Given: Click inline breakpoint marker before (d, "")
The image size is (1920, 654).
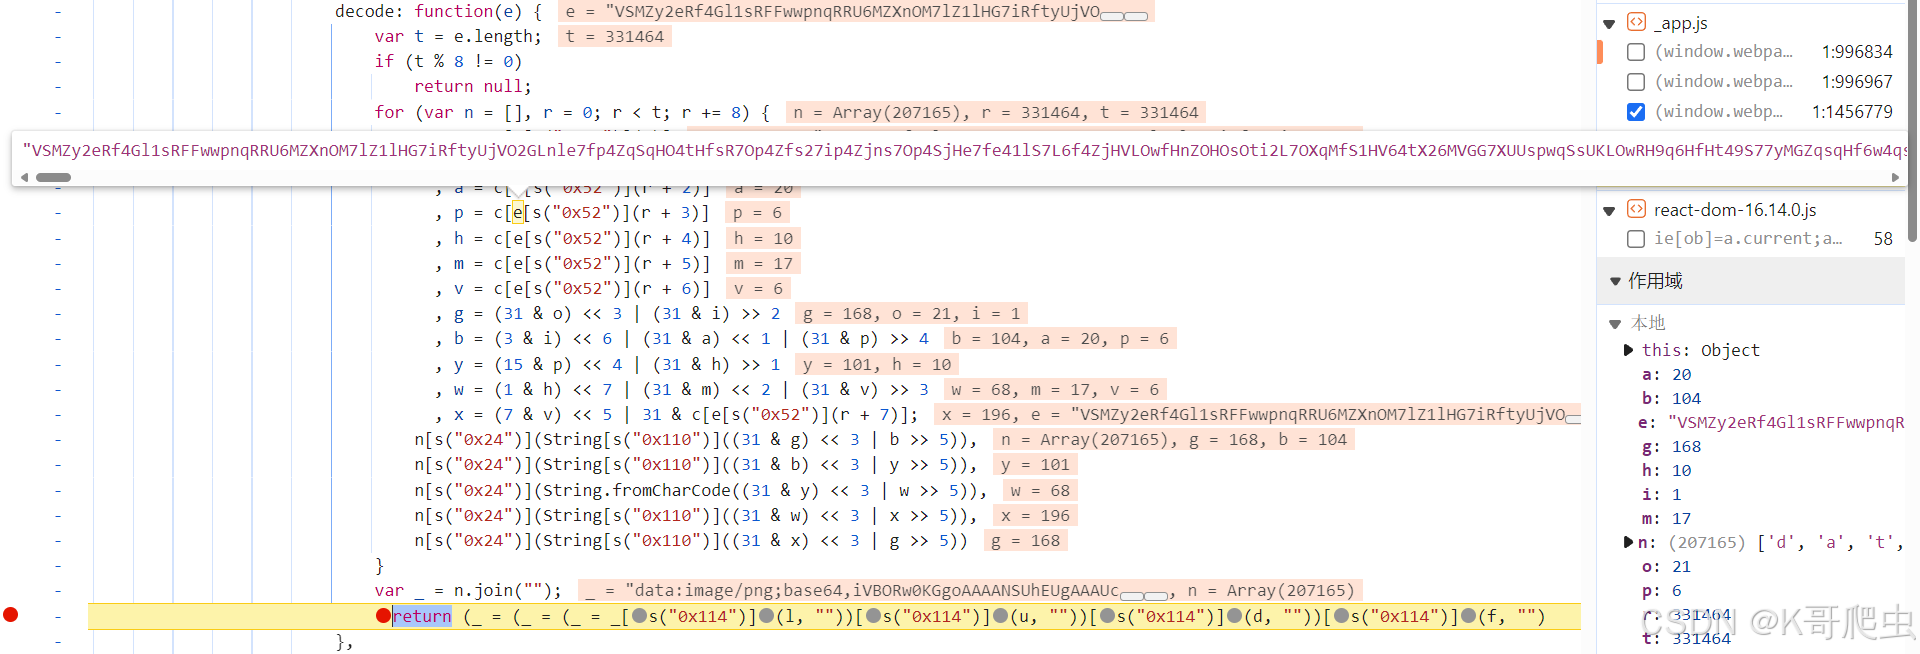Looking at the screenshot, I should pos(1234,616).
